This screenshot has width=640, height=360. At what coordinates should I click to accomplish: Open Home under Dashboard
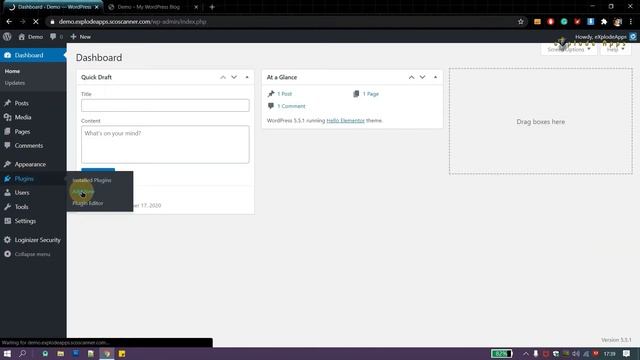[x=12, y=71]
